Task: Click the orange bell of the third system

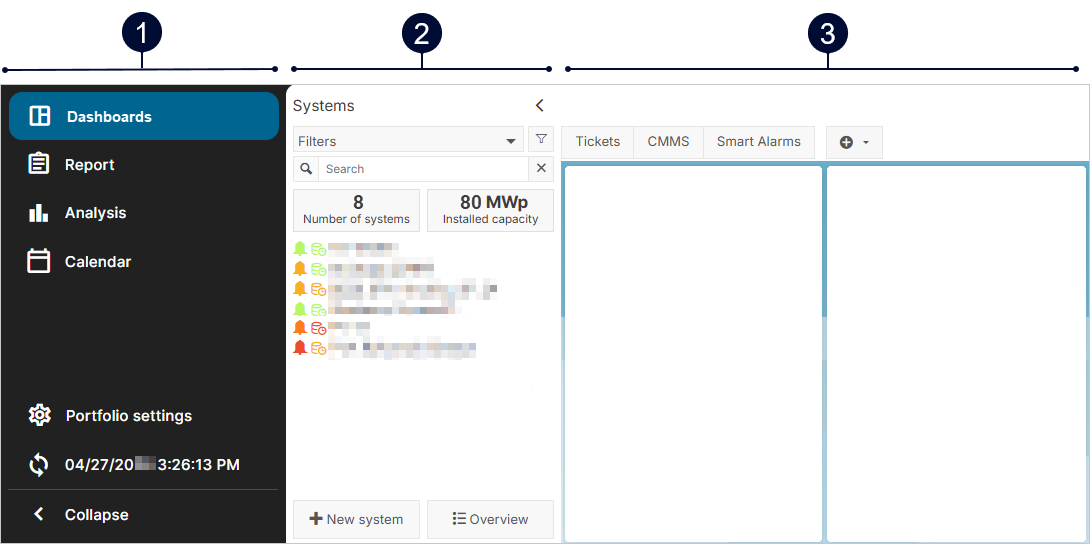Action: (300, 288)
